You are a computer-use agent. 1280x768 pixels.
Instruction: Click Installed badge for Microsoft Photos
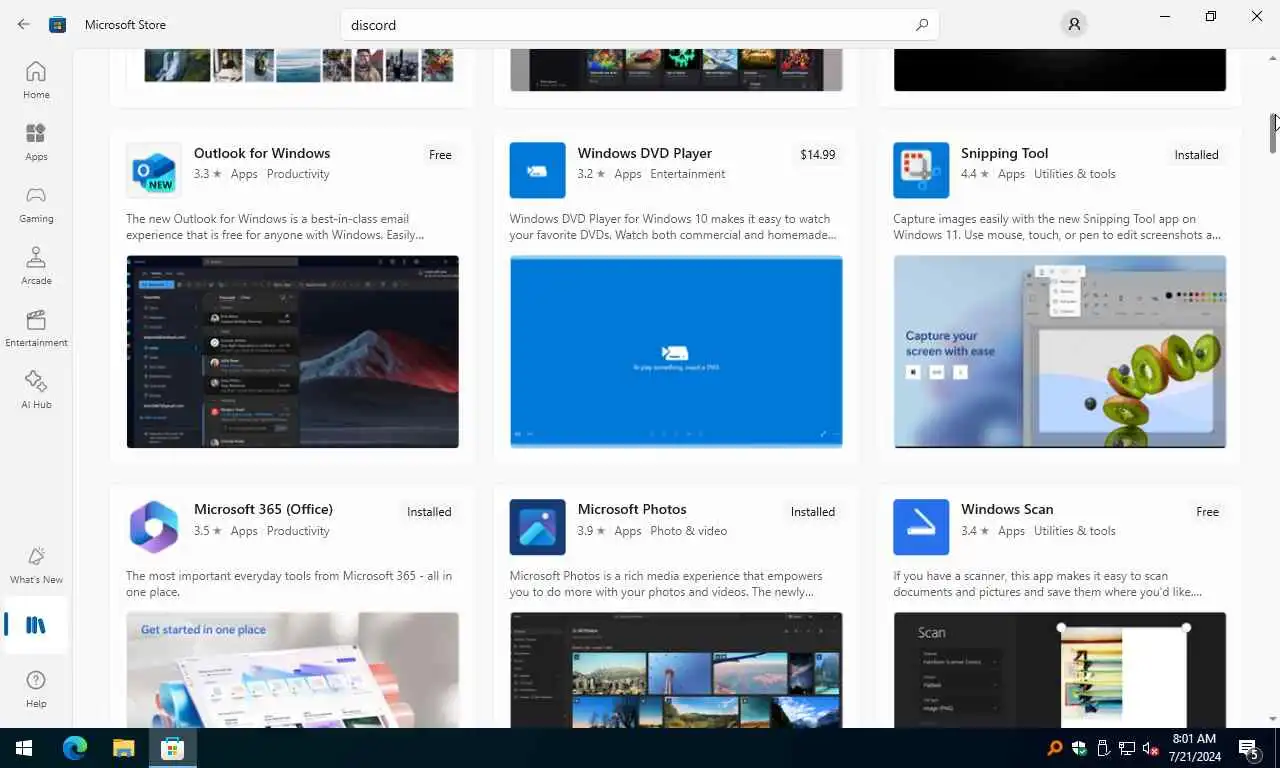pyautogui.click(x=813, y=512)
